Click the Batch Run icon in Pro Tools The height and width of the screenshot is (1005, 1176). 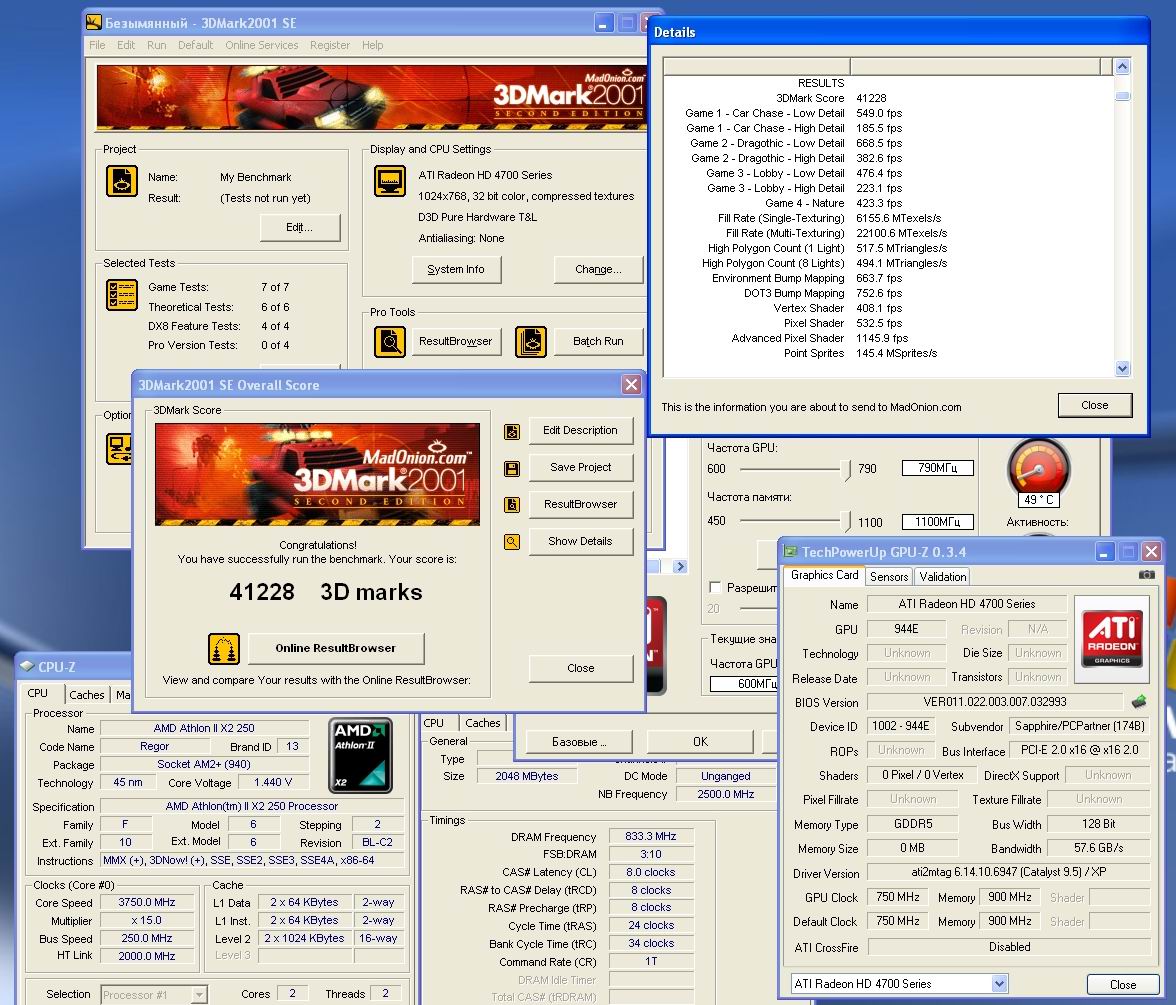[x=531, y=342]
